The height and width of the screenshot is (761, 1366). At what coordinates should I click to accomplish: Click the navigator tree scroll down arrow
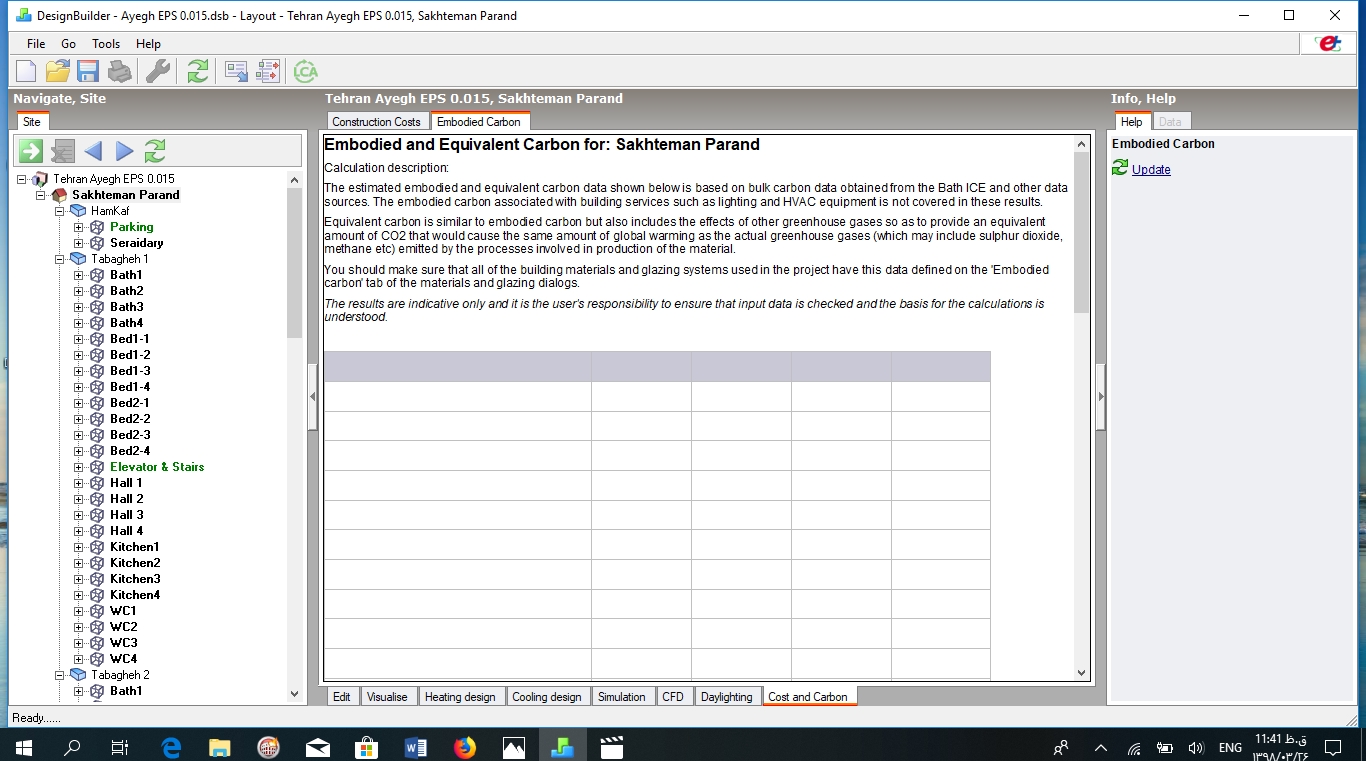click(294, 693)
